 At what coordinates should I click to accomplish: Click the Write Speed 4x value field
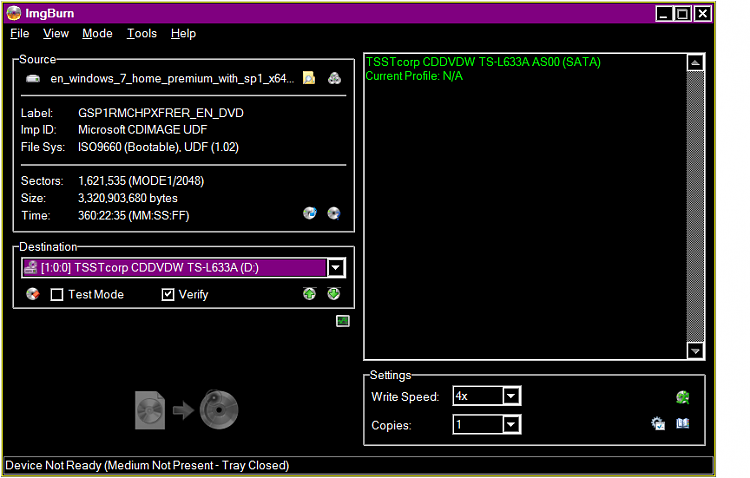click(478, 396)
